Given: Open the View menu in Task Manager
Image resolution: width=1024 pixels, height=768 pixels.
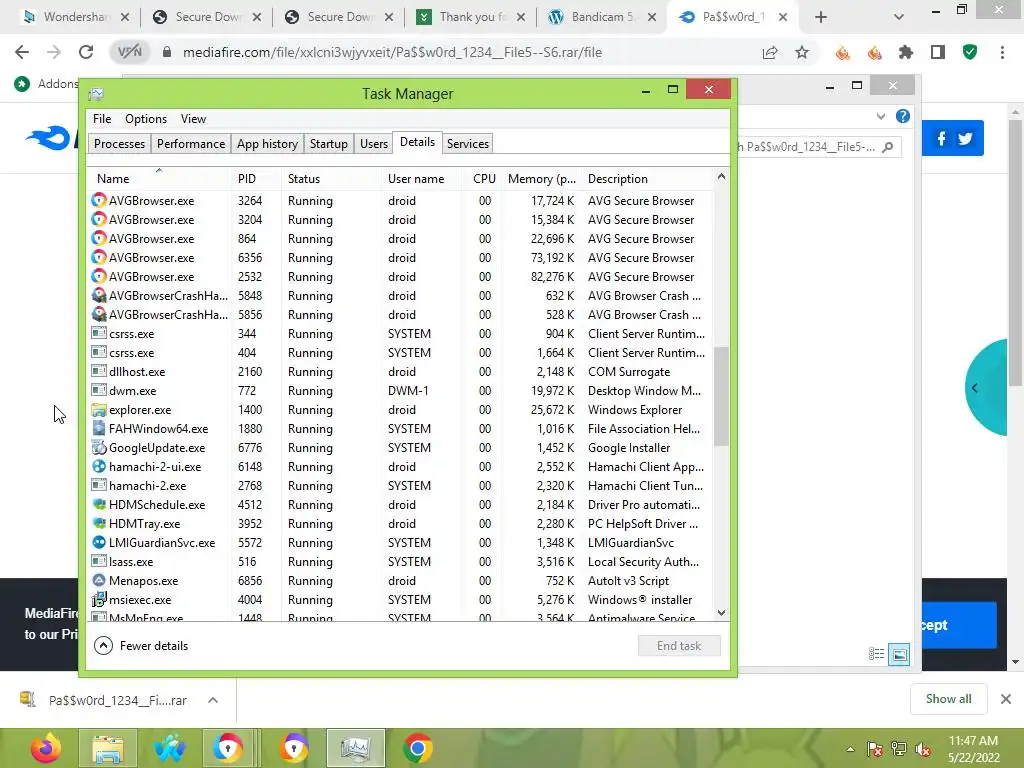Looking at the screenshot, I should coord(193,119).
